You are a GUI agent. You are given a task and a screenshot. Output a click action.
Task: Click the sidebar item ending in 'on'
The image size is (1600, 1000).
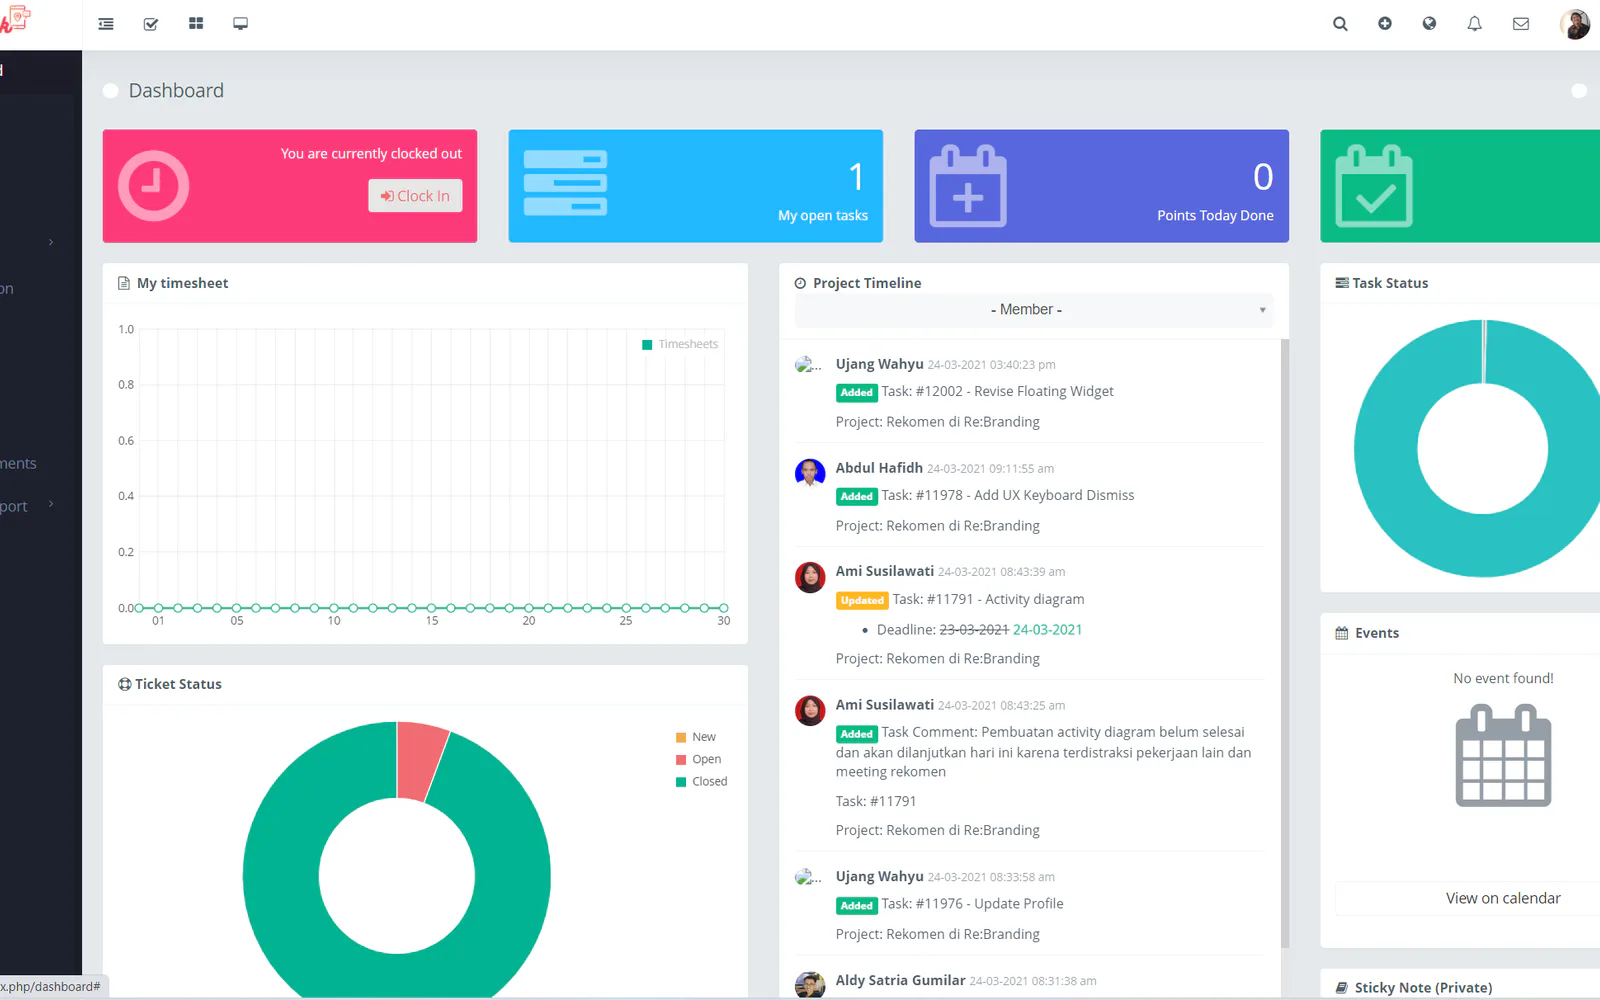pyautogui.click(x=7, y=289)
